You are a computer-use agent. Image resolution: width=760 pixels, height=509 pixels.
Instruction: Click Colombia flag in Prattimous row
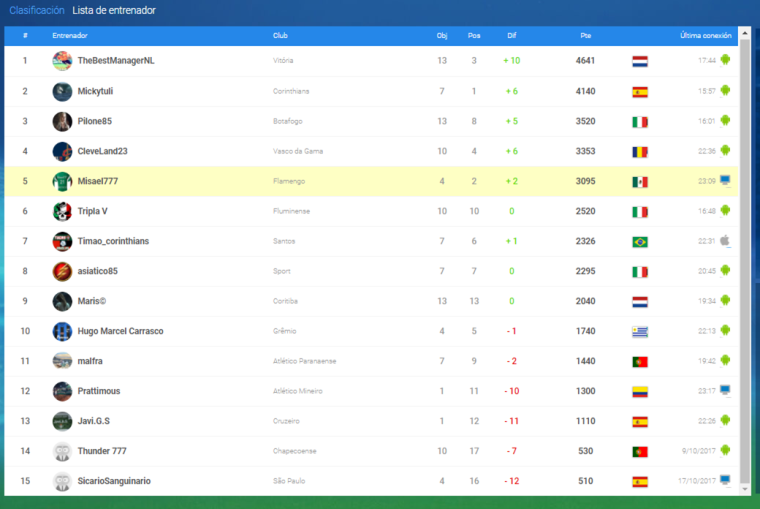coord(640,392)
